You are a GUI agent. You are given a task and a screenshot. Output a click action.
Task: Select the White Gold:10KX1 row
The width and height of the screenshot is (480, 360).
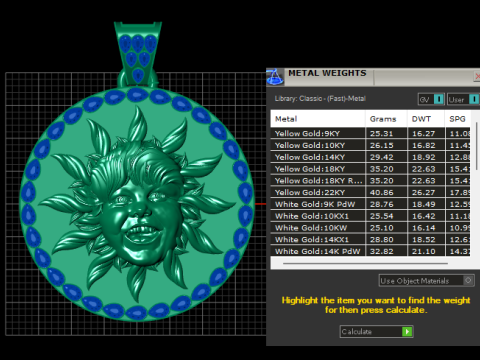click(x=370, y=216)
